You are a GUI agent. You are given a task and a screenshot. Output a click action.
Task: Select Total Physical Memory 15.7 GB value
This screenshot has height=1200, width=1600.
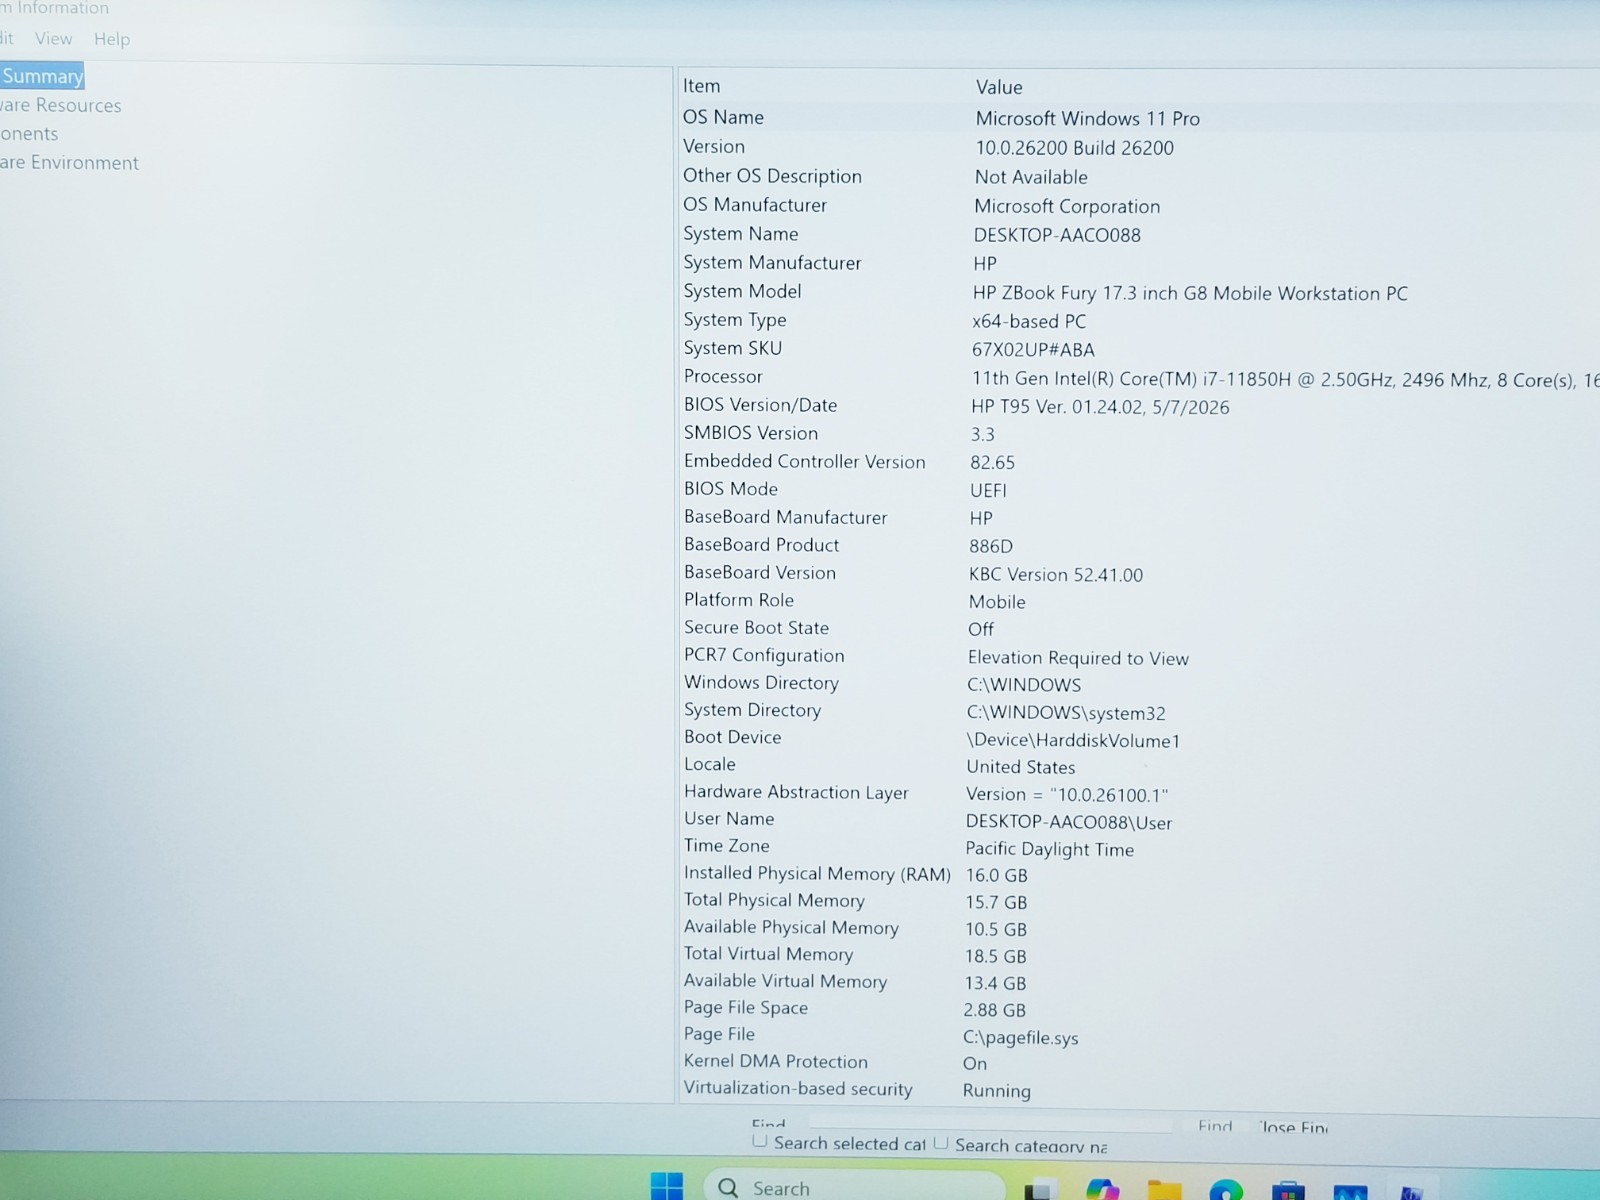(x=995, y=902)
